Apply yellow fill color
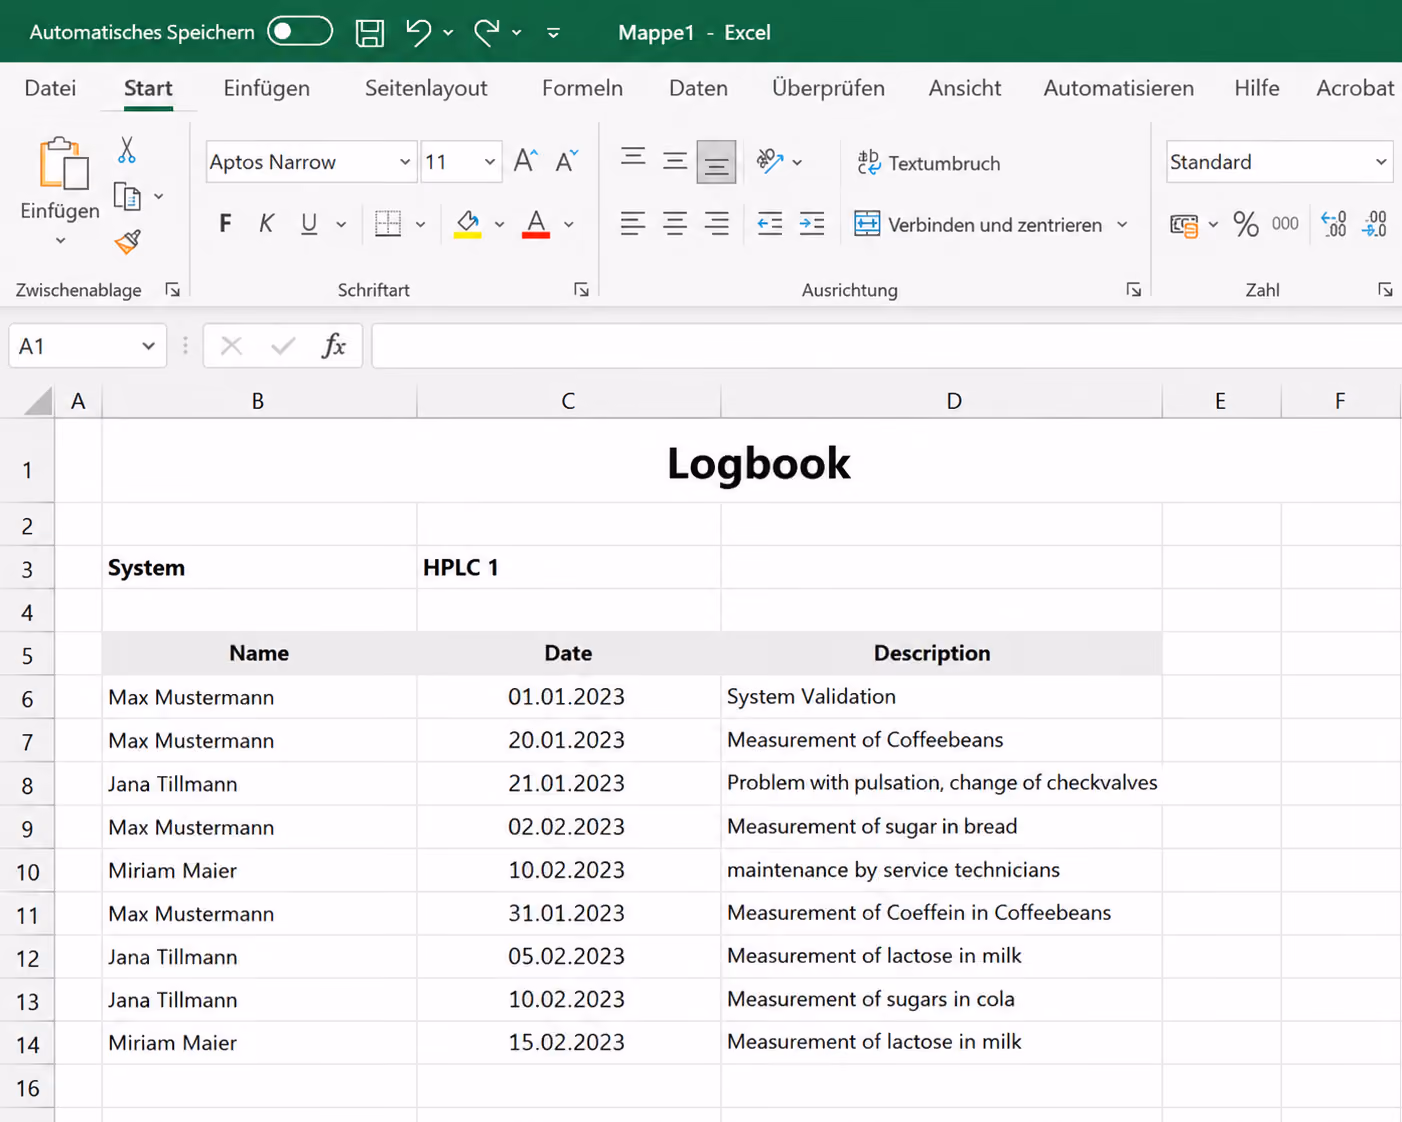This screenshot has width=1402, height=1122. pos(467,224)
